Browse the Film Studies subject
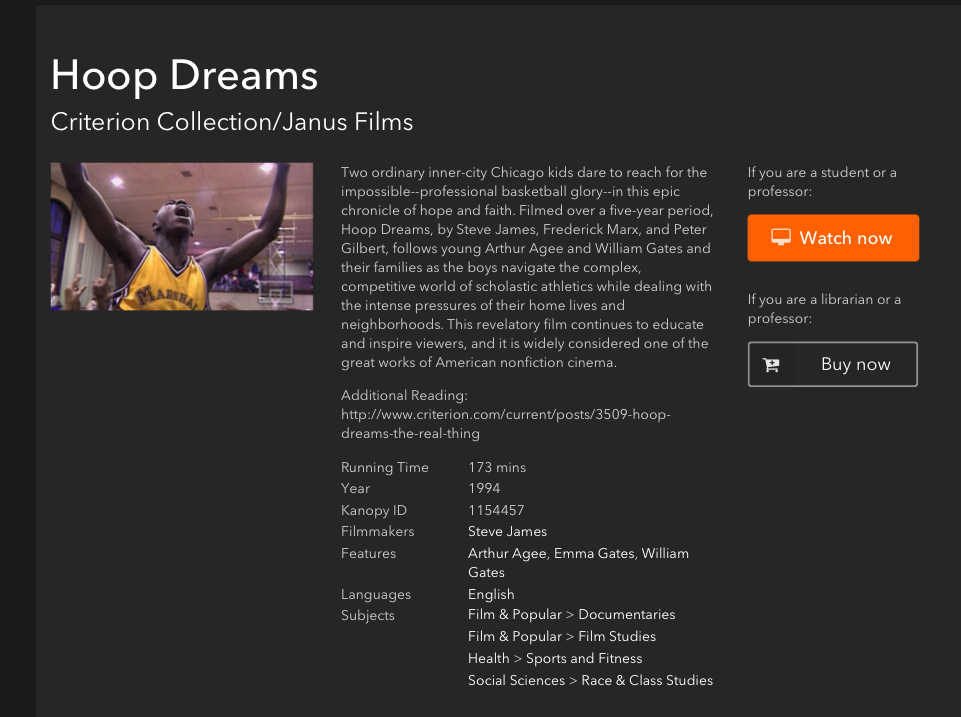Viewport: 961px width, 717px height. click(617, 636)
